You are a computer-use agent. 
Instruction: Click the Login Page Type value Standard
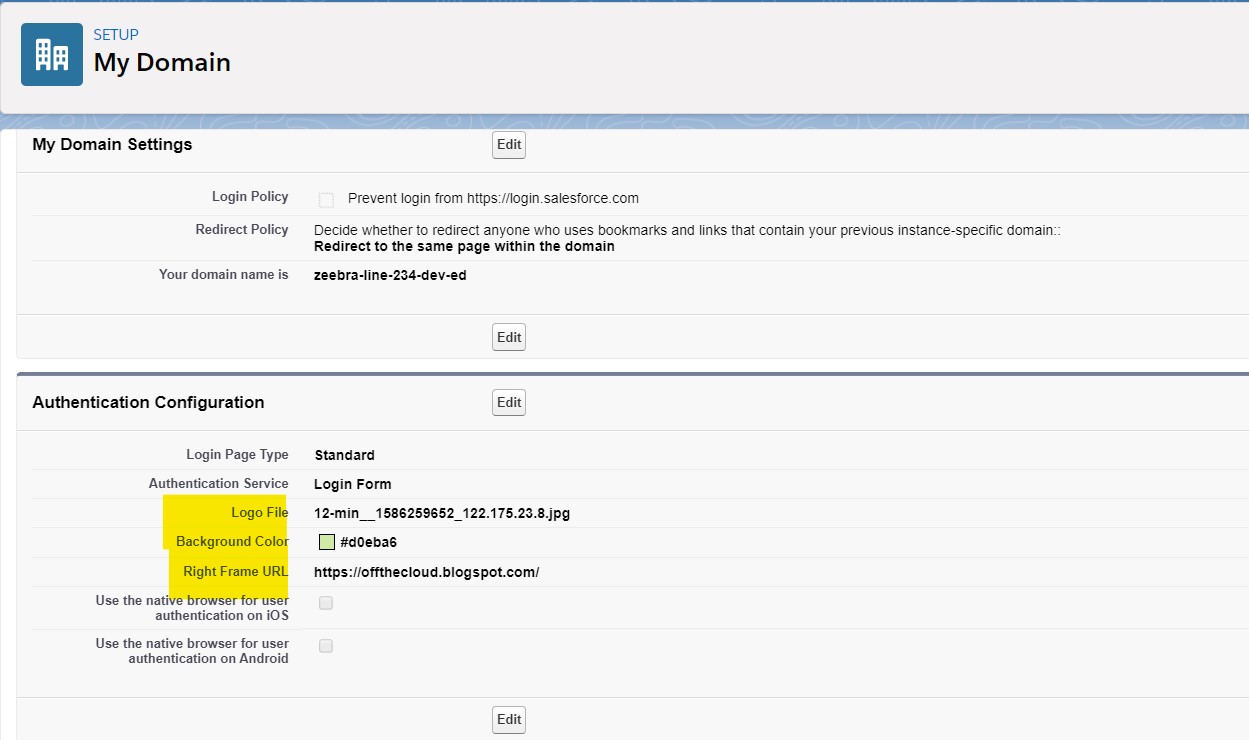tap(344, 455)
